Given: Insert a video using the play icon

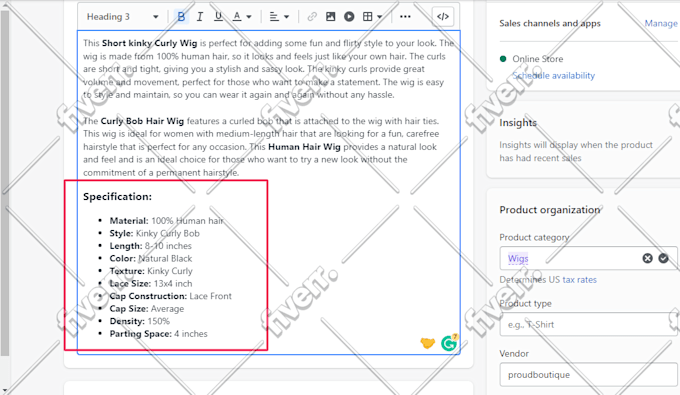Looking at the screenshot, I should 349,16.
